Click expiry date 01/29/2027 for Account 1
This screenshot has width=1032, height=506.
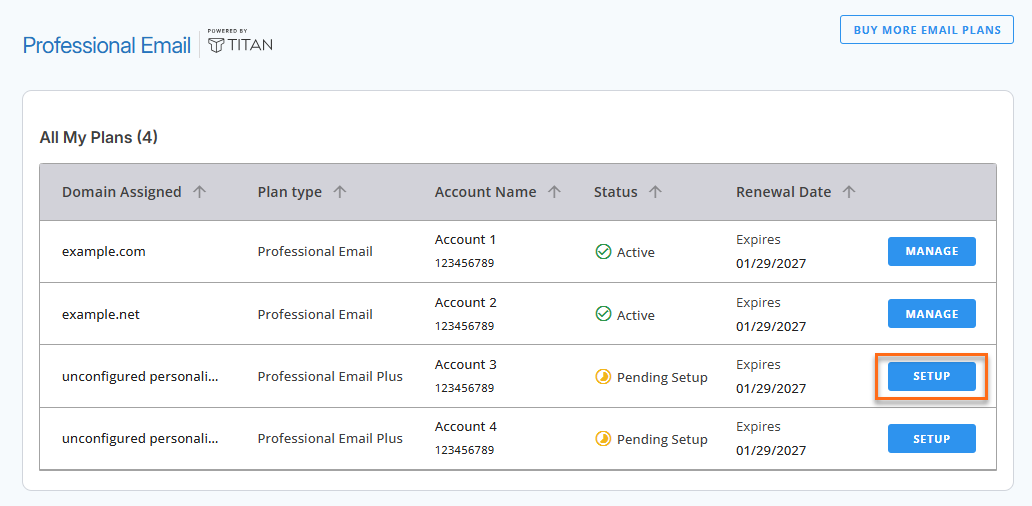click(x=771, y=264)
